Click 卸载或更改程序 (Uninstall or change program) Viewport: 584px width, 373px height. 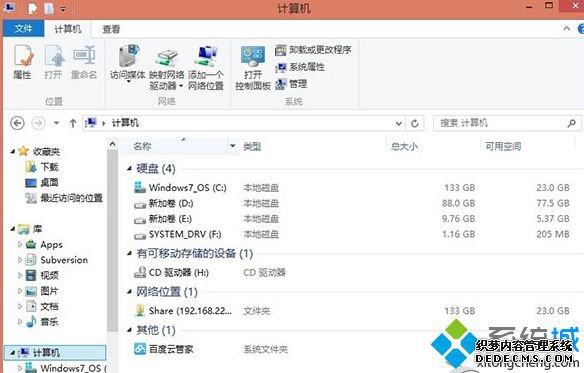tap(313, 50)
